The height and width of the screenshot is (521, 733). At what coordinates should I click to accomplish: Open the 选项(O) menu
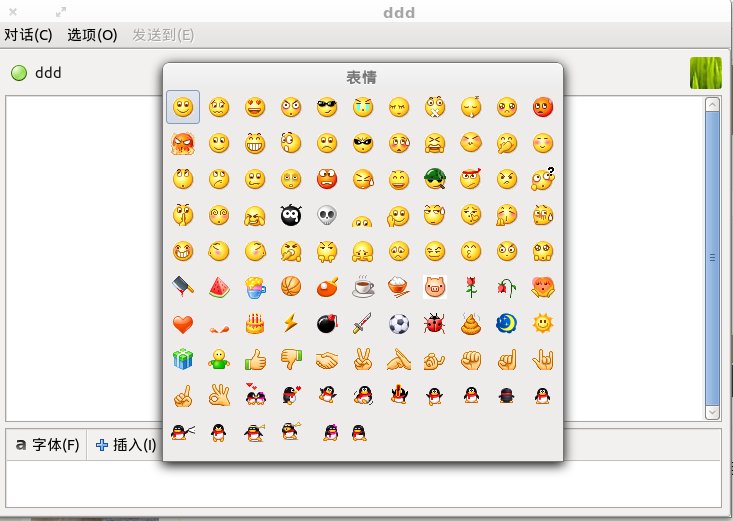tap(92, 35)
